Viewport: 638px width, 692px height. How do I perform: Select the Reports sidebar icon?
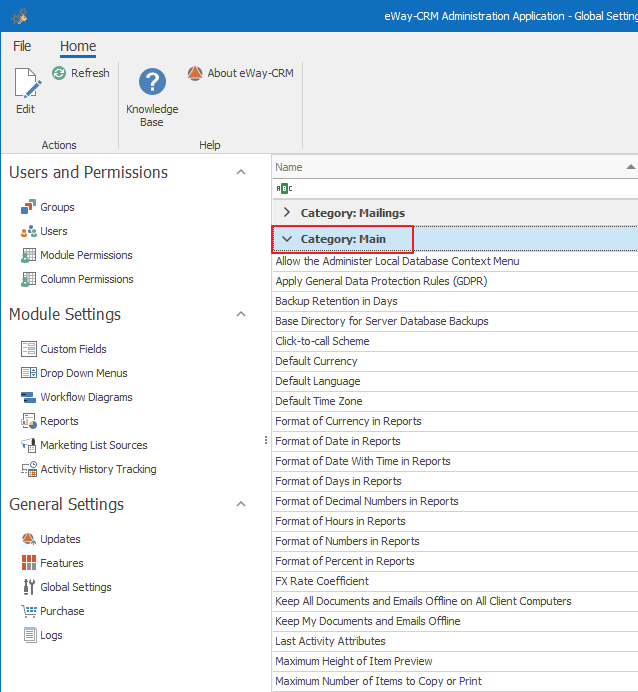[29, 421]
